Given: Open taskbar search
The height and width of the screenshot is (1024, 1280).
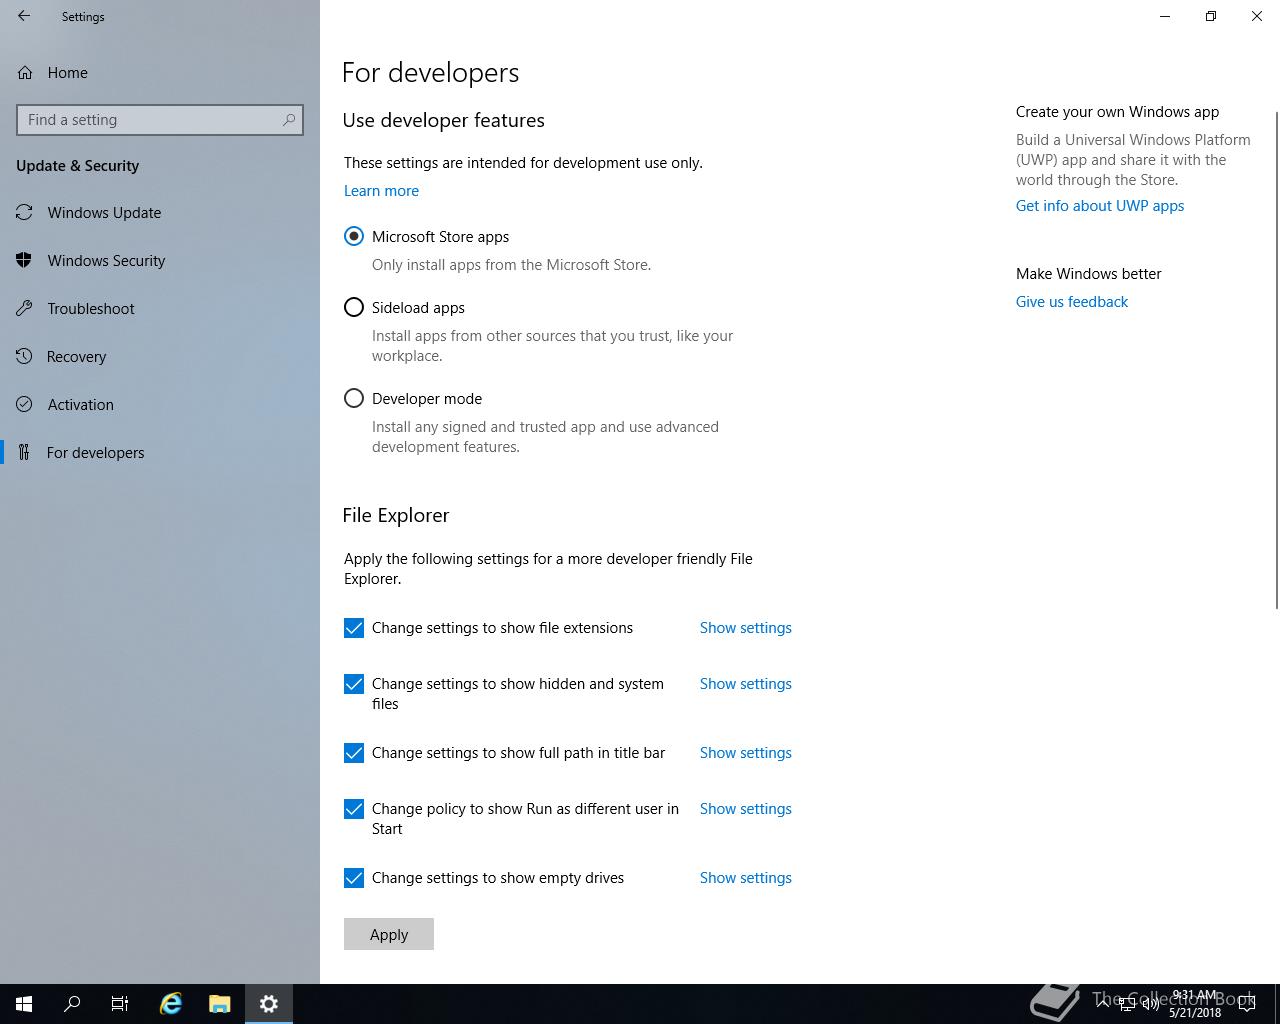Looking at the screenshot, I should click(72, 1004).
